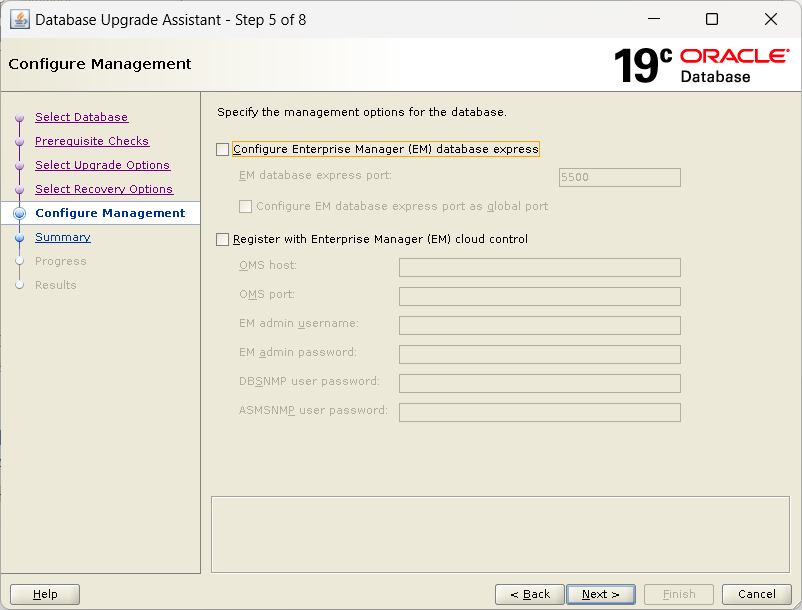The height and width of the screenshot is (610, 802).
Task: Maximize the Database Upgrade Assistant window
Action: (711, 19)
